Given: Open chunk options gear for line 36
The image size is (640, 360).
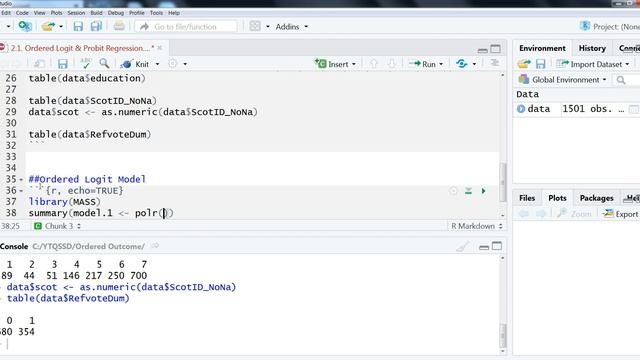Looking at the screenshot, I should 453,191.
